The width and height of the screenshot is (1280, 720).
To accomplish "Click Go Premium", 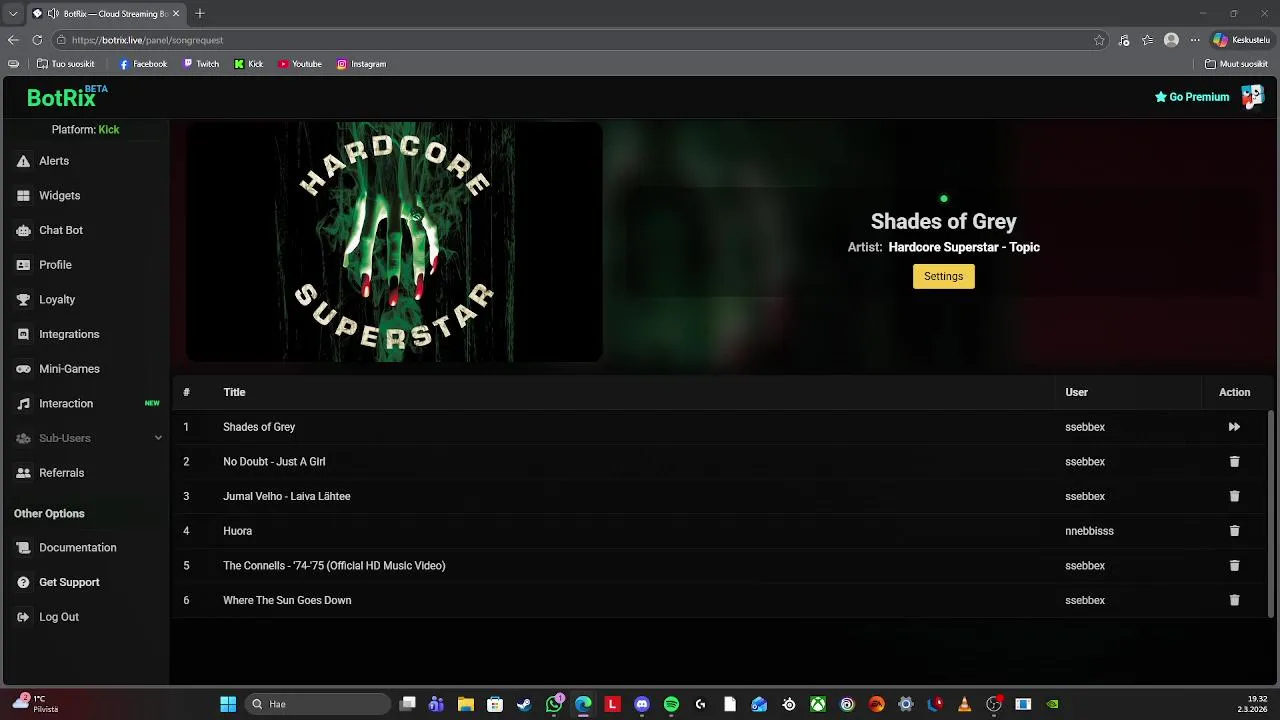I will (x=1191, y=97).
